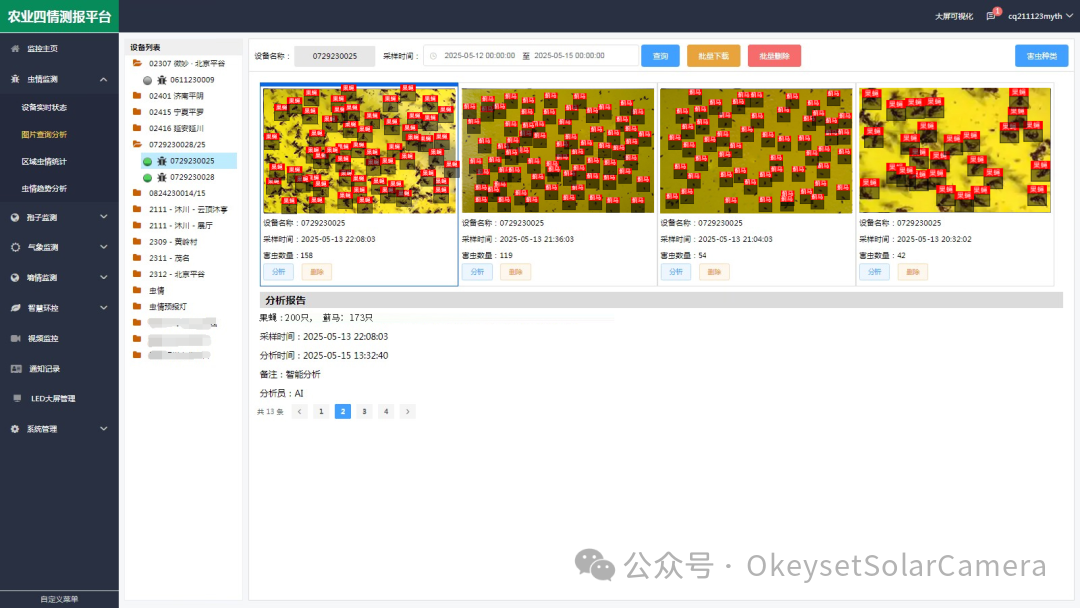The height and width of the screenshot is (608, 1080).
Task: Collapse the 虫情监测 menu chevron
Action: click(x=103, y=79)
